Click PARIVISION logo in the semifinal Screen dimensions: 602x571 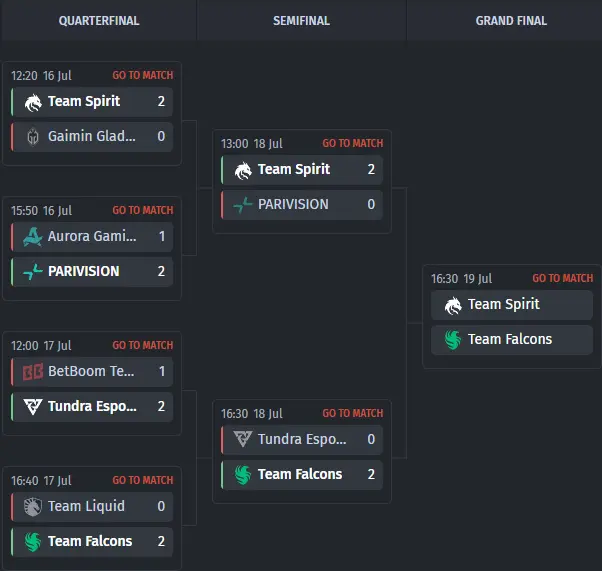(x=243, y=205)
